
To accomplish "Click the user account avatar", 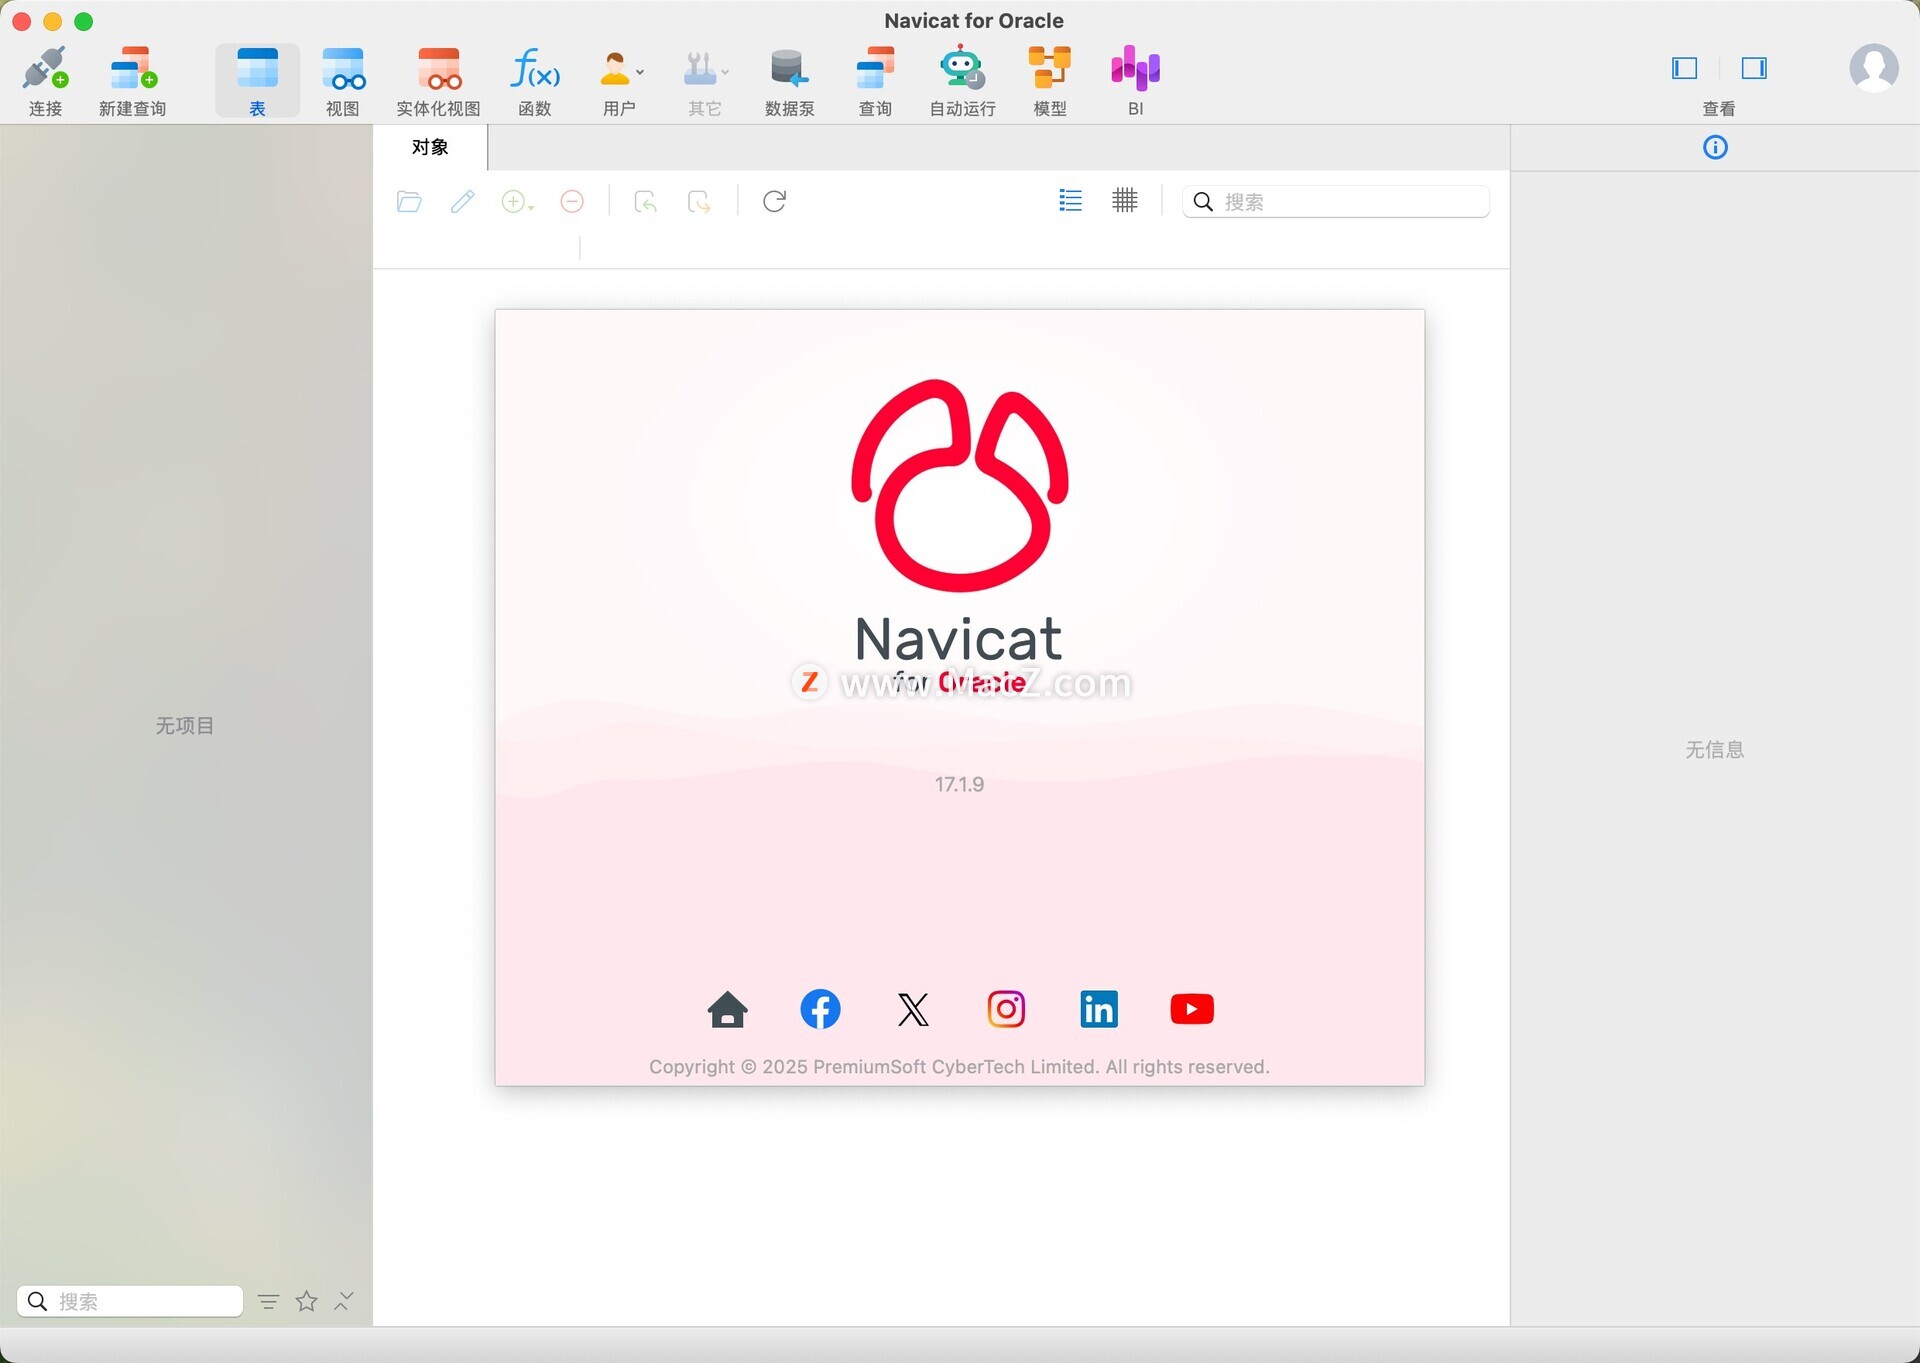I will coord(1873,69).
